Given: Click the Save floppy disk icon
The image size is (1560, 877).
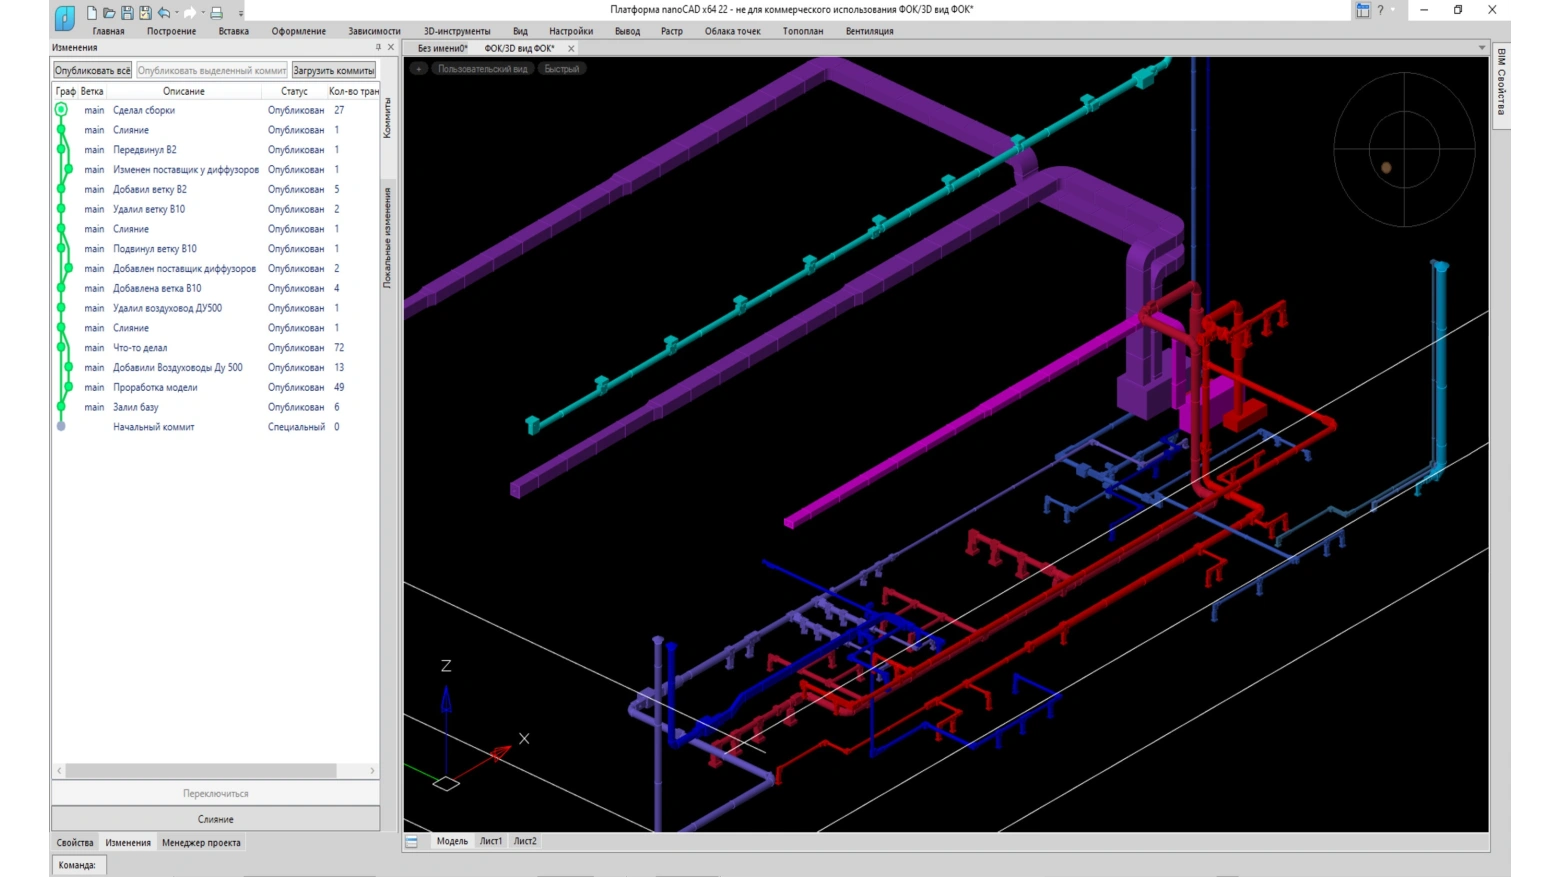Looking at the screenshot, I should [127, 13].
